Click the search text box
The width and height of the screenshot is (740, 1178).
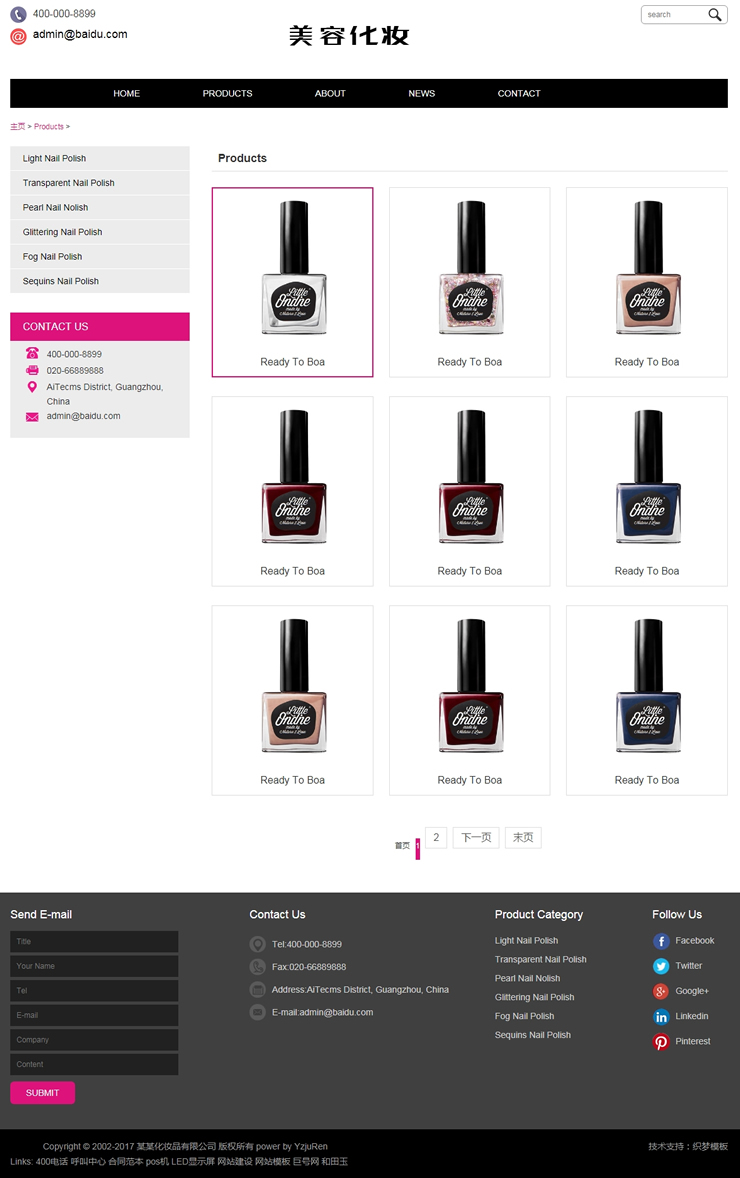(675, 14)
